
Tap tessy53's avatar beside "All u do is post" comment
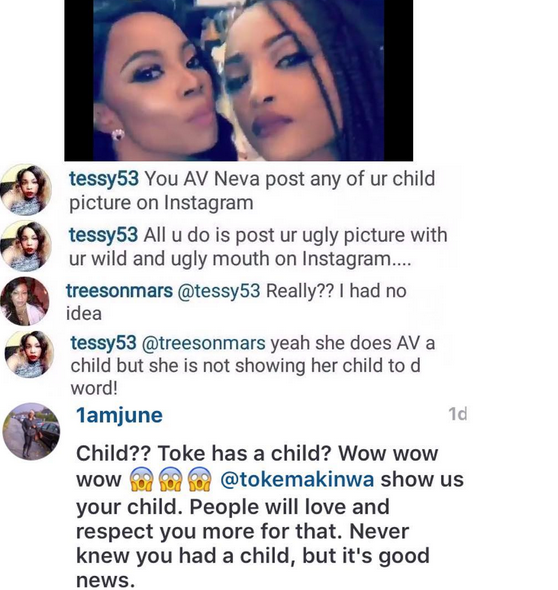(26, 246)
